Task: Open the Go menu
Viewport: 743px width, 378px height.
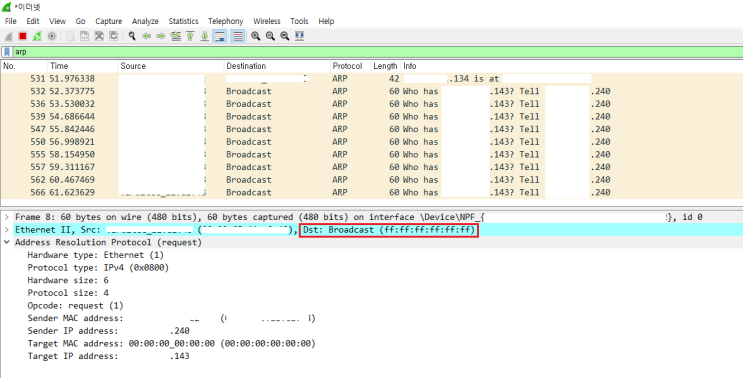Action: tap(81, 21)
